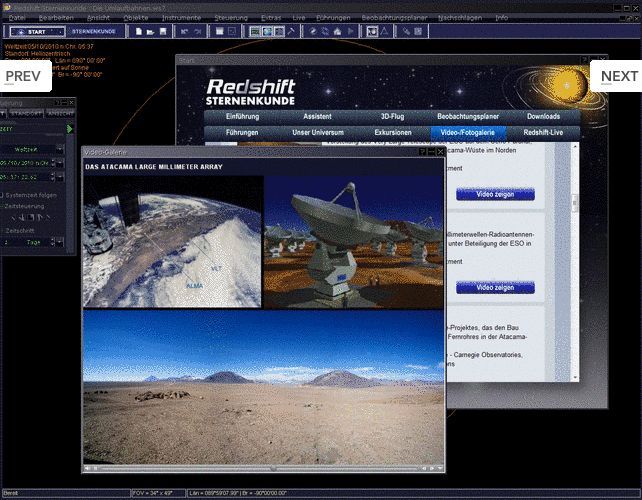Click the triangle outline toolbar icon

pyautogui.click(x=384, y=32)
